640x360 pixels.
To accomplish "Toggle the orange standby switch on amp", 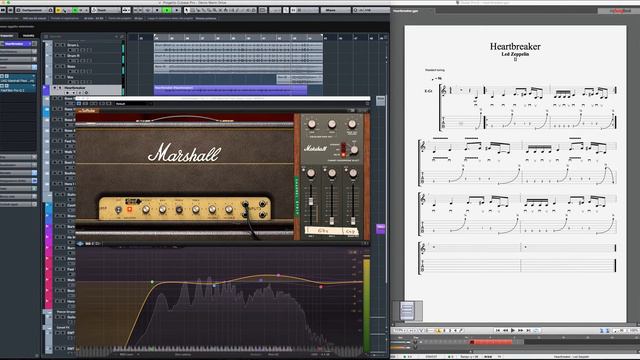I will coord(129,209).
